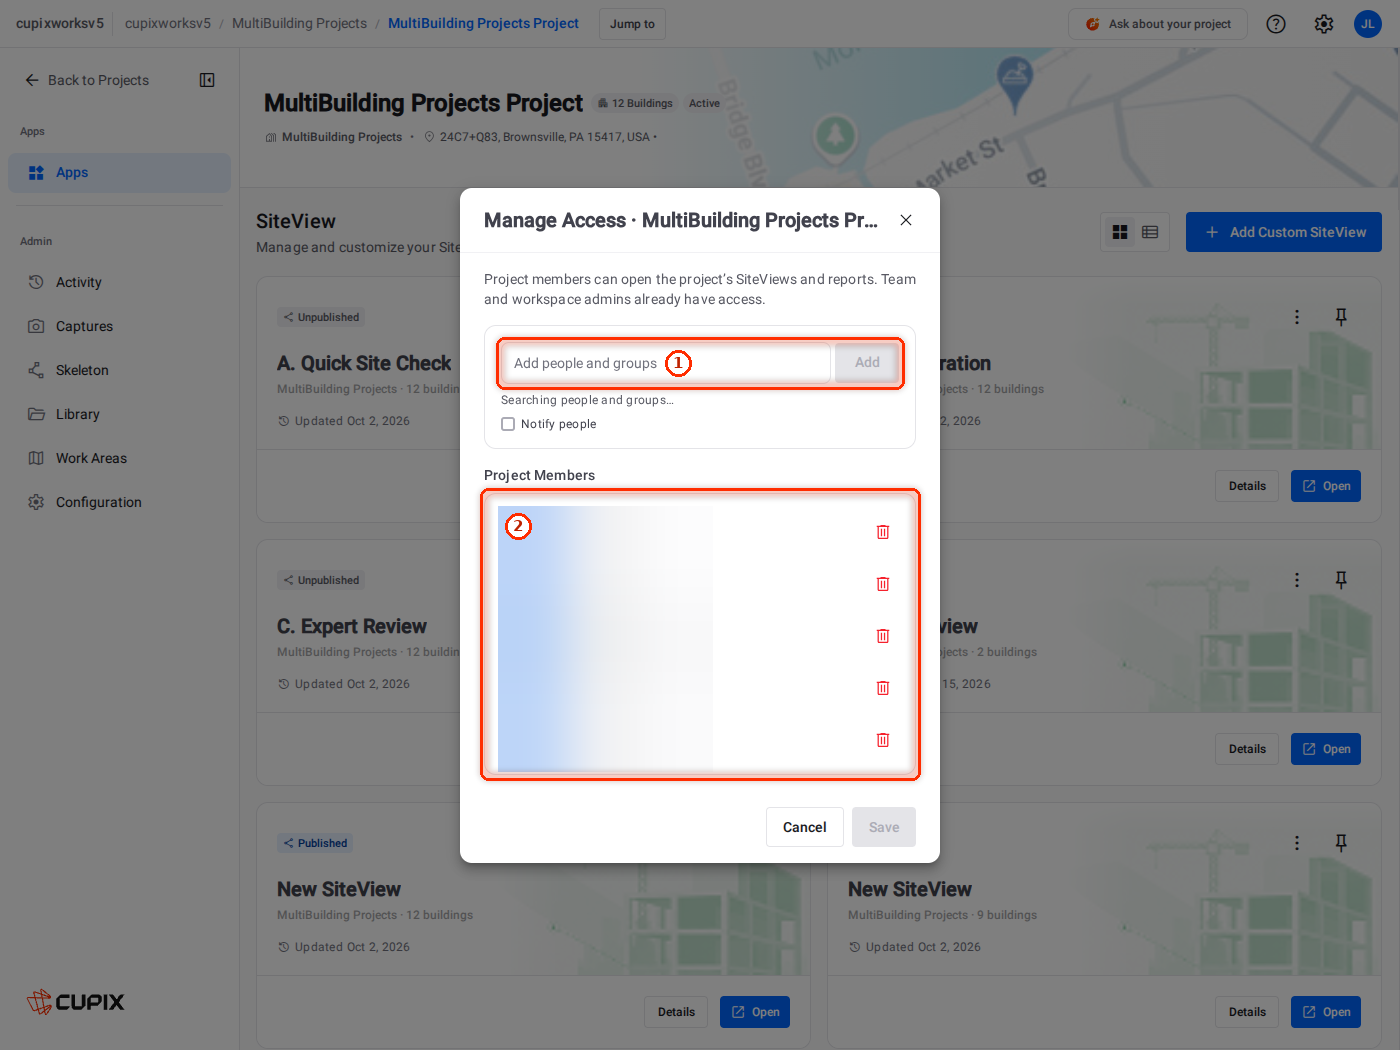This screenshot has width=1400, height=1050.
Task: Open three-dot menu on the 2-buildings card
Action: [x=1297, y=580]
